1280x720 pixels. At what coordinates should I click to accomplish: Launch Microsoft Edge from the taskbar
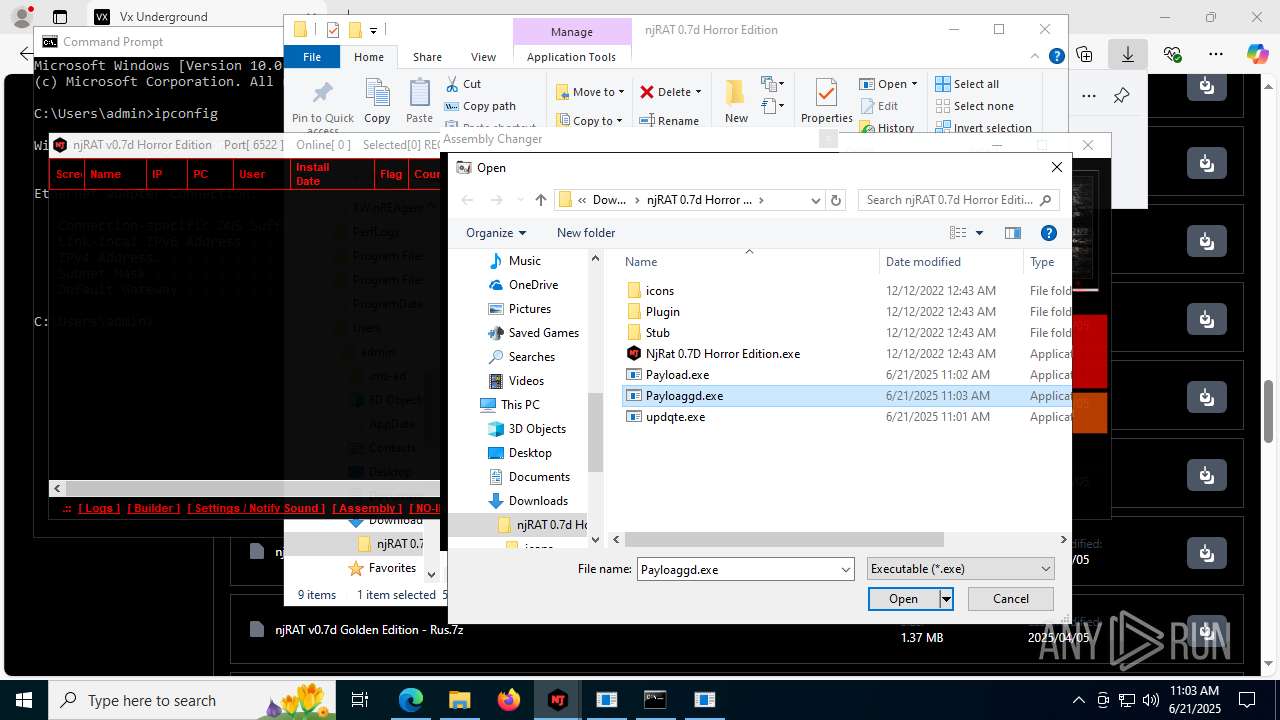tap(411, 700)
